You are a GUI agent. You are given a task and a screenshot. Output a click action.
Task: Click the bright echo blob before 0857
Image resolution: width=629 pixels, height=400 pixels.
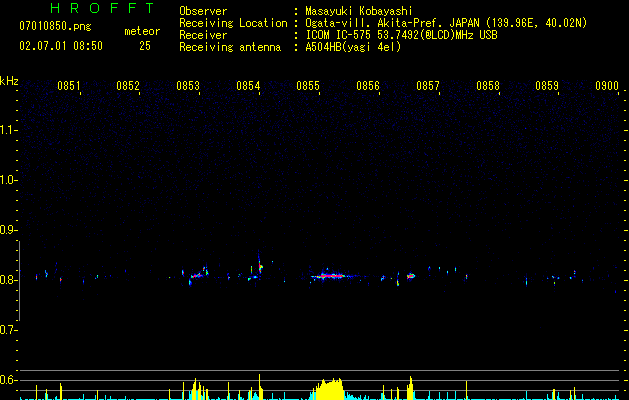[411, 276]
